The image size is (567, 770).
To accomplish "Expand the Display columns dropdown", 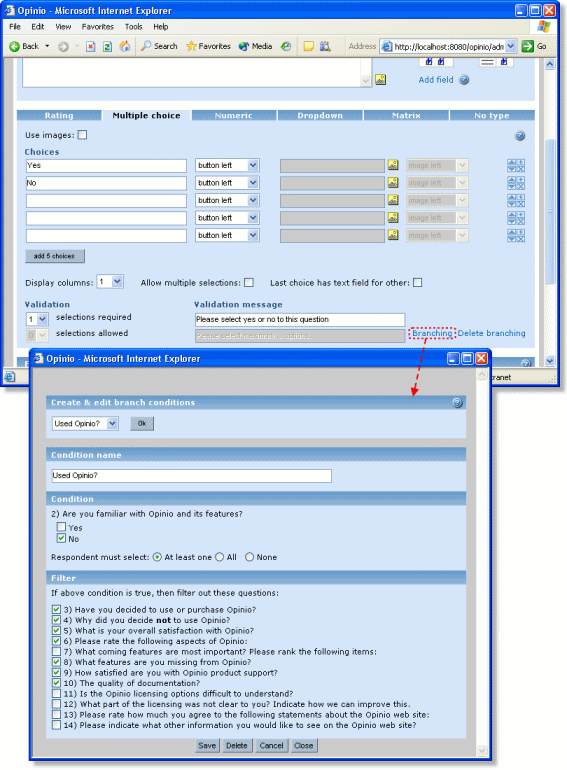I will (110, 282).
